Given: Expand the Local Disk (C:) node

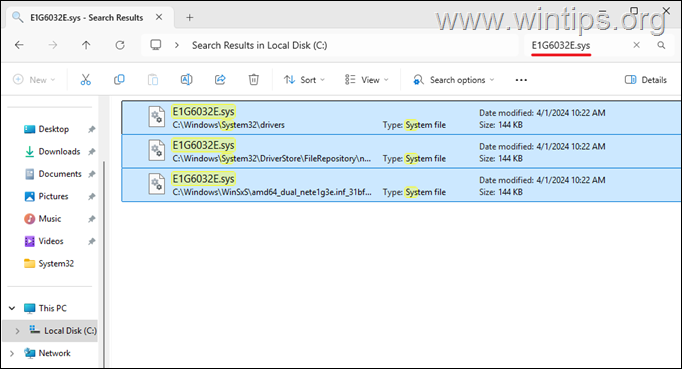Looking at the screenshot, I should pos(17,331).
